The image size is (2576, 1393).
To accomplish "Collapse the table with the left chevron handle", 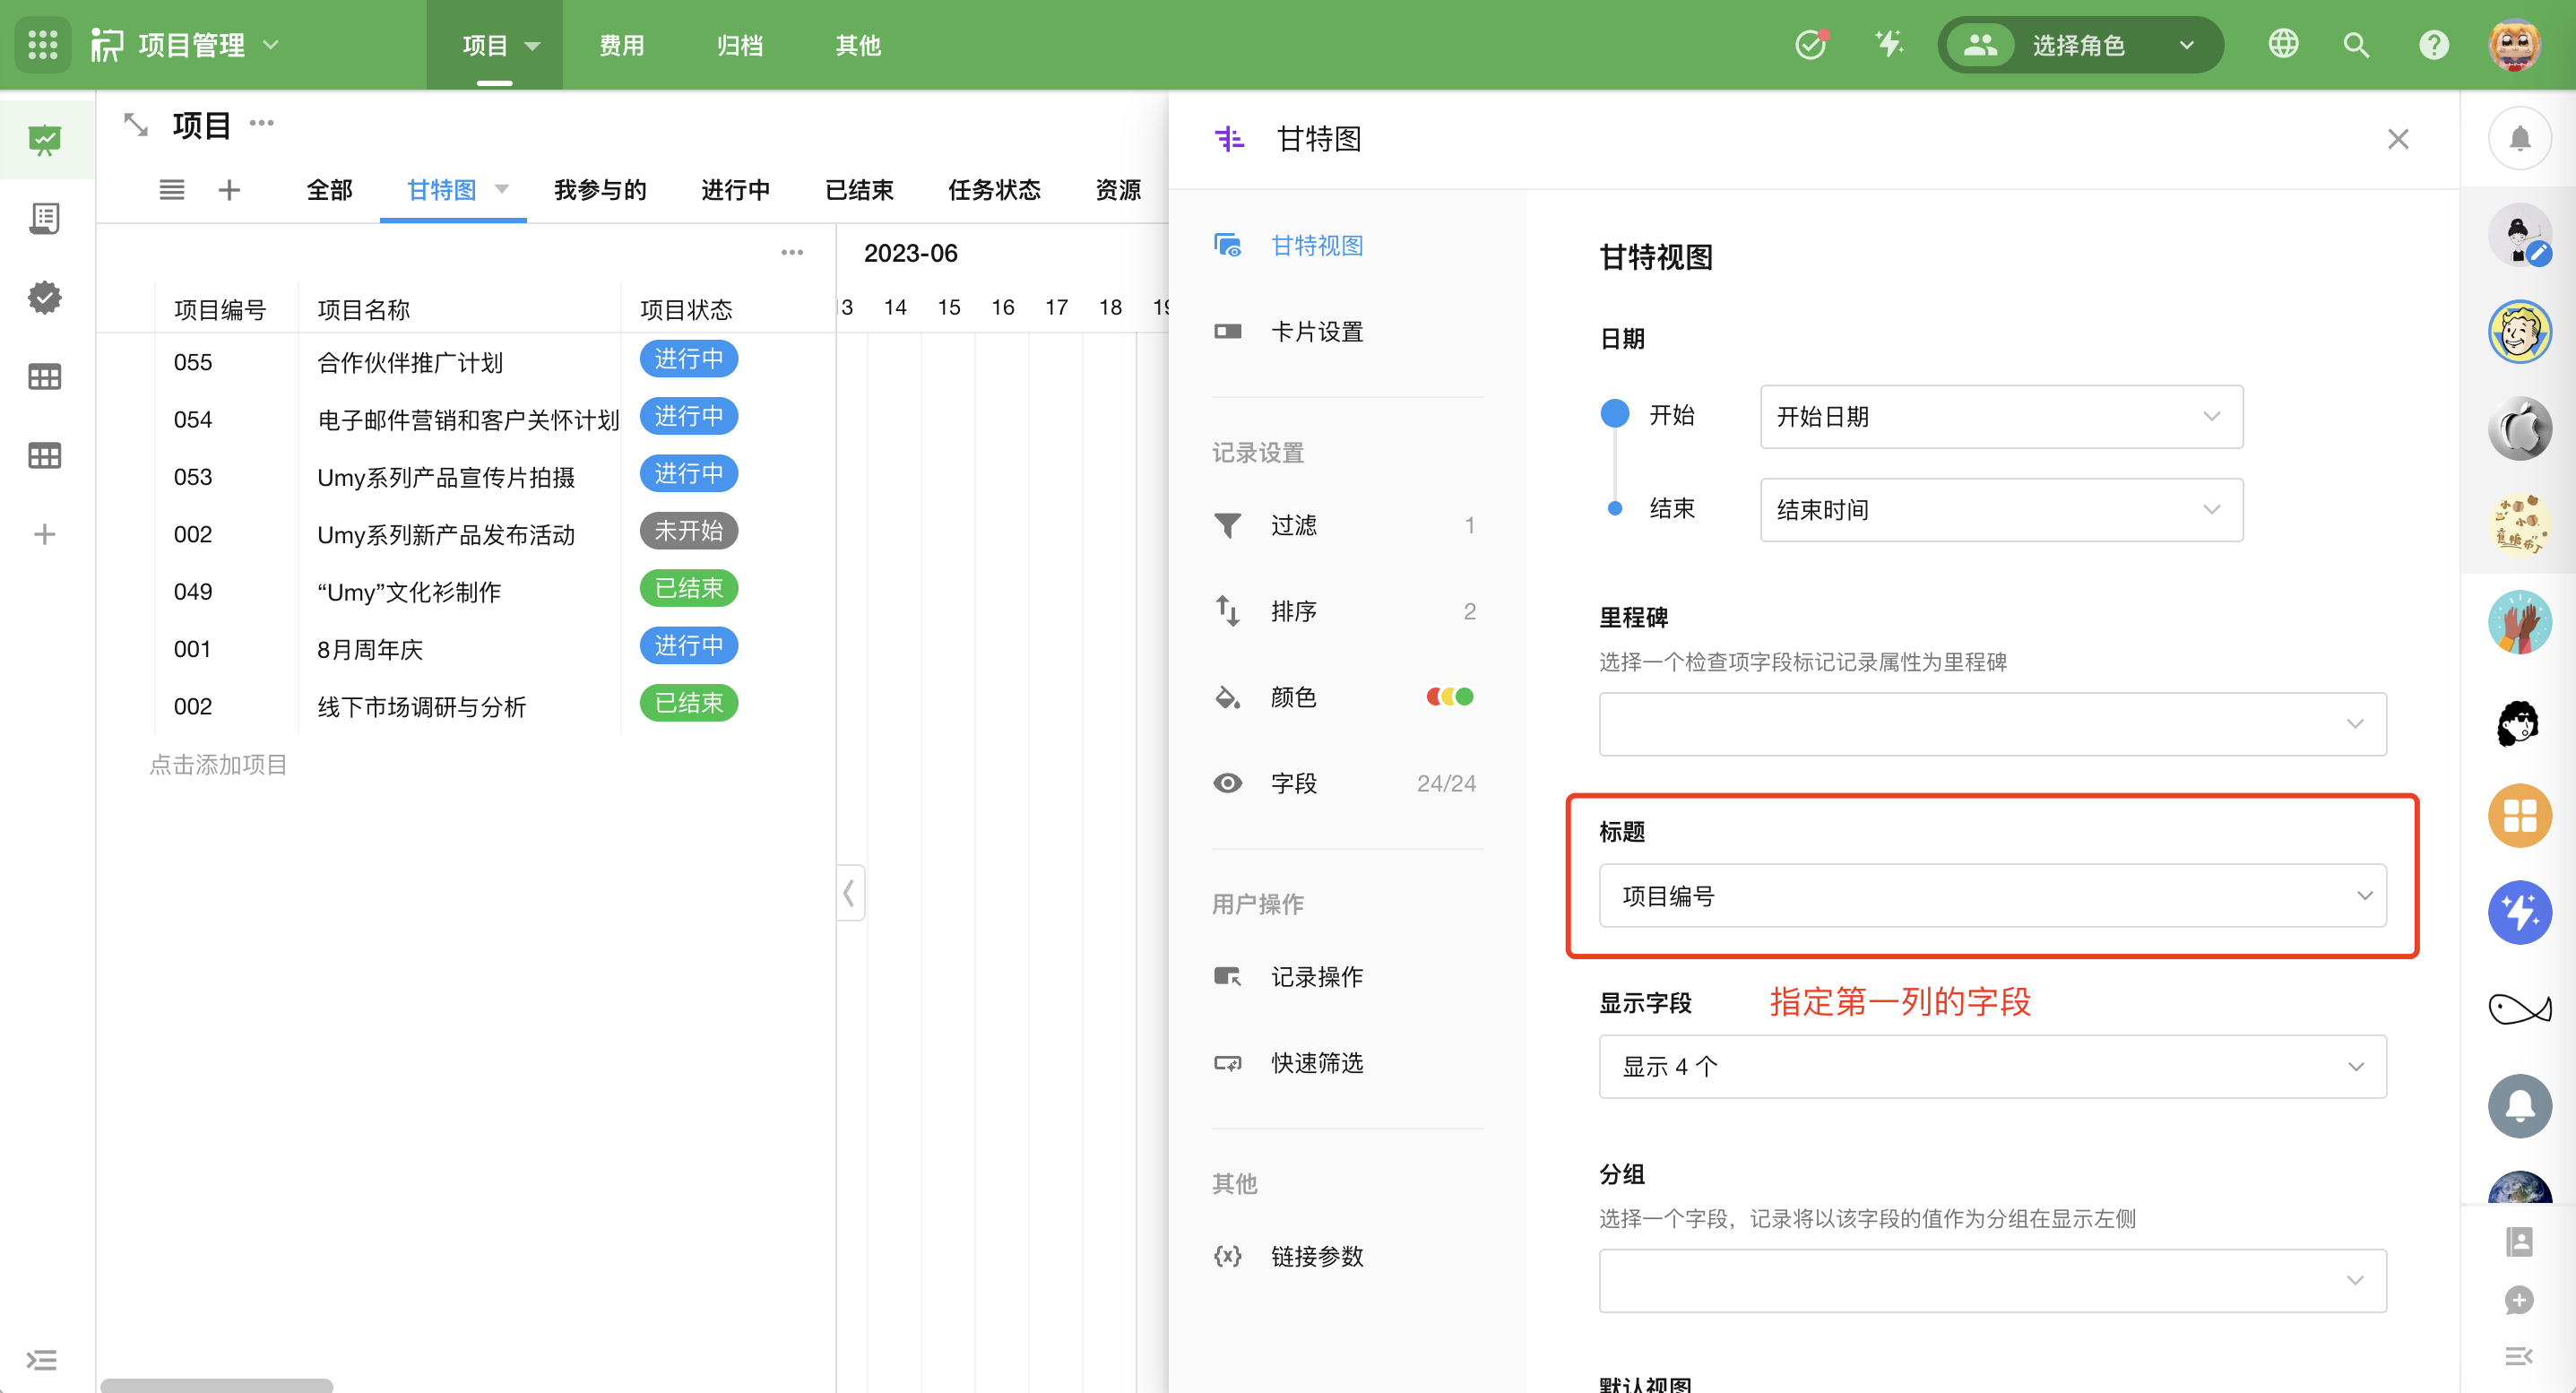I will coord(849,892).
